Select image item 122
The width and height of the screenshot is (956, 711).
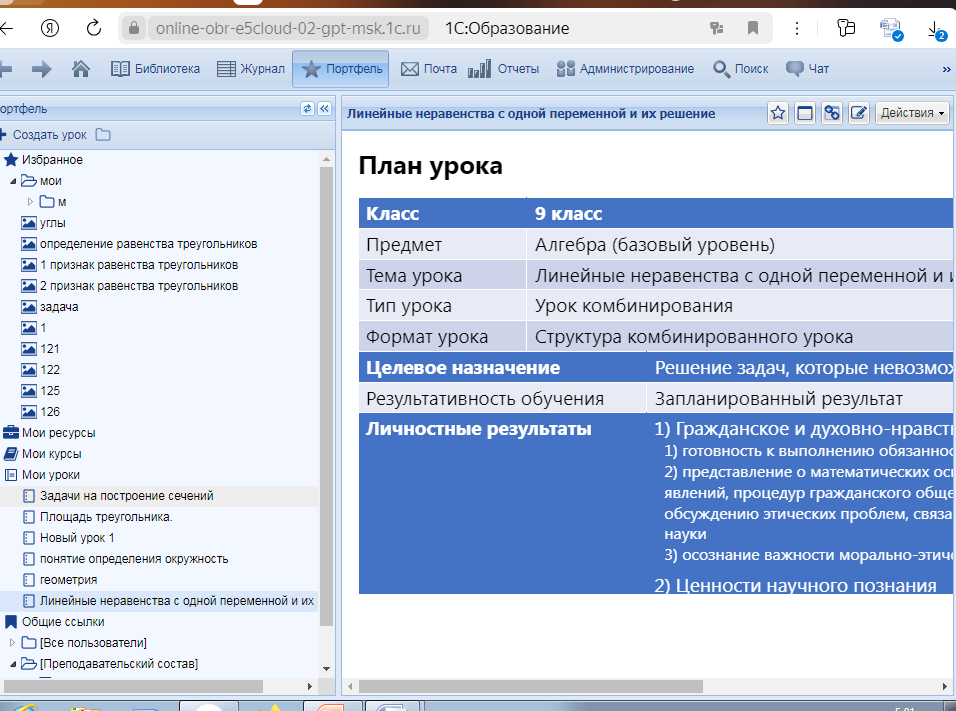tap(49, 370)
